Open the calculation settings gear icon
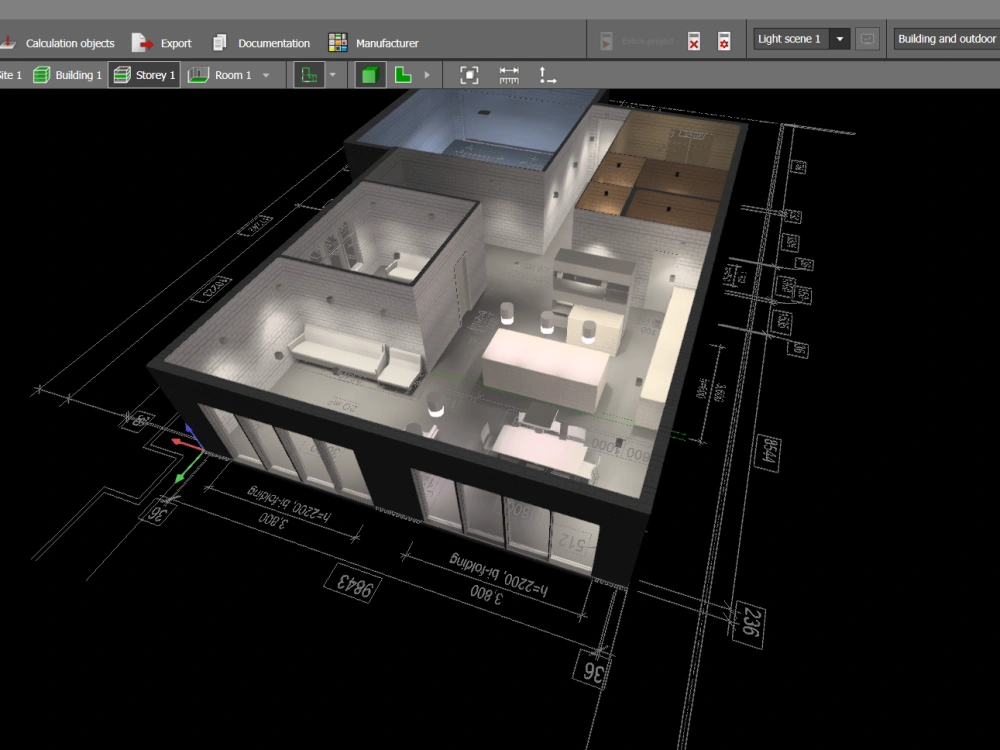This screenshot has height=750, width=1000. tap(723, 40)
